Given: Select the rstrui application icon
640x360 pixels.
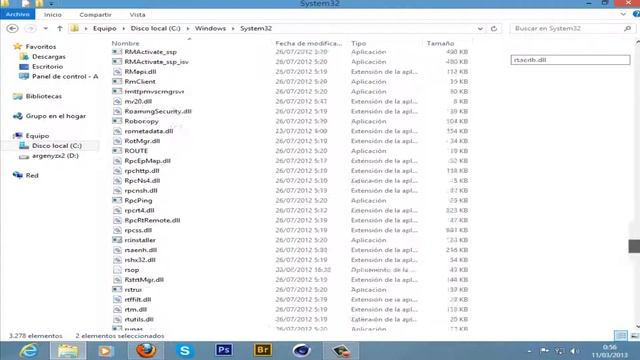Looking at the screenshot, I should [117, 289].
